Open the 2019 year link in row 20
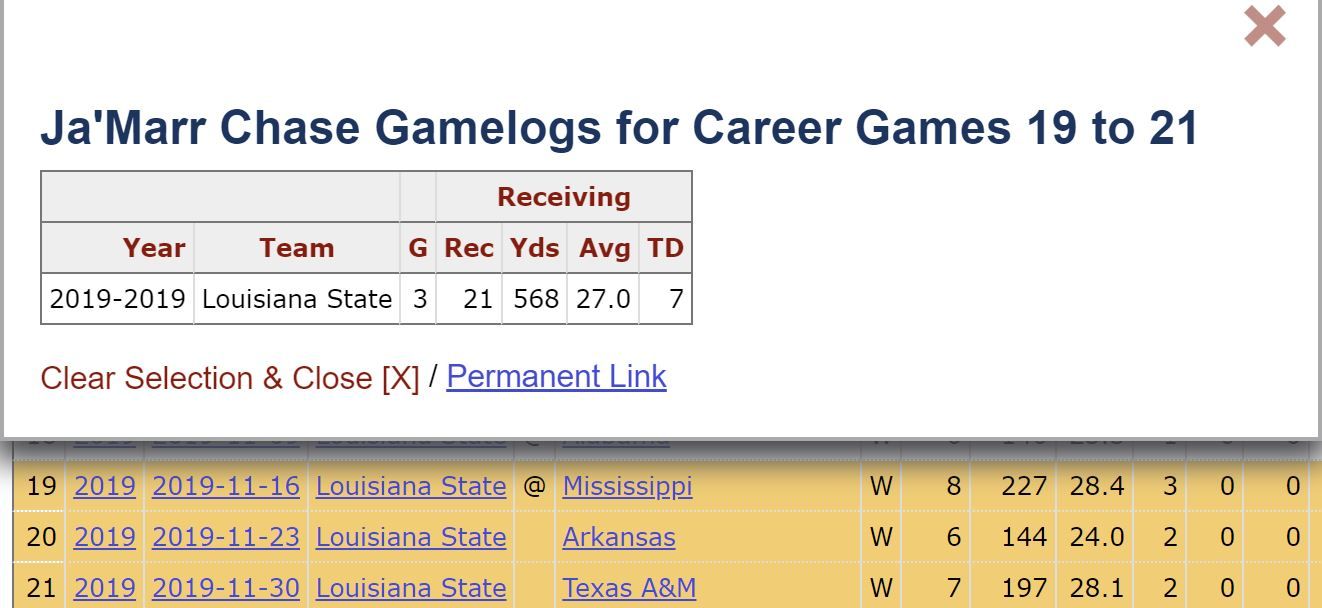The height and width of the screenshot is (608, 1322). point(105,538)
